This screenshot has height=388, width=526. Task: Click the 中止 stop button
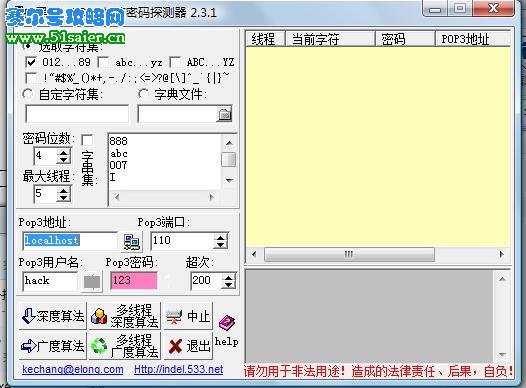click(188, 316)
